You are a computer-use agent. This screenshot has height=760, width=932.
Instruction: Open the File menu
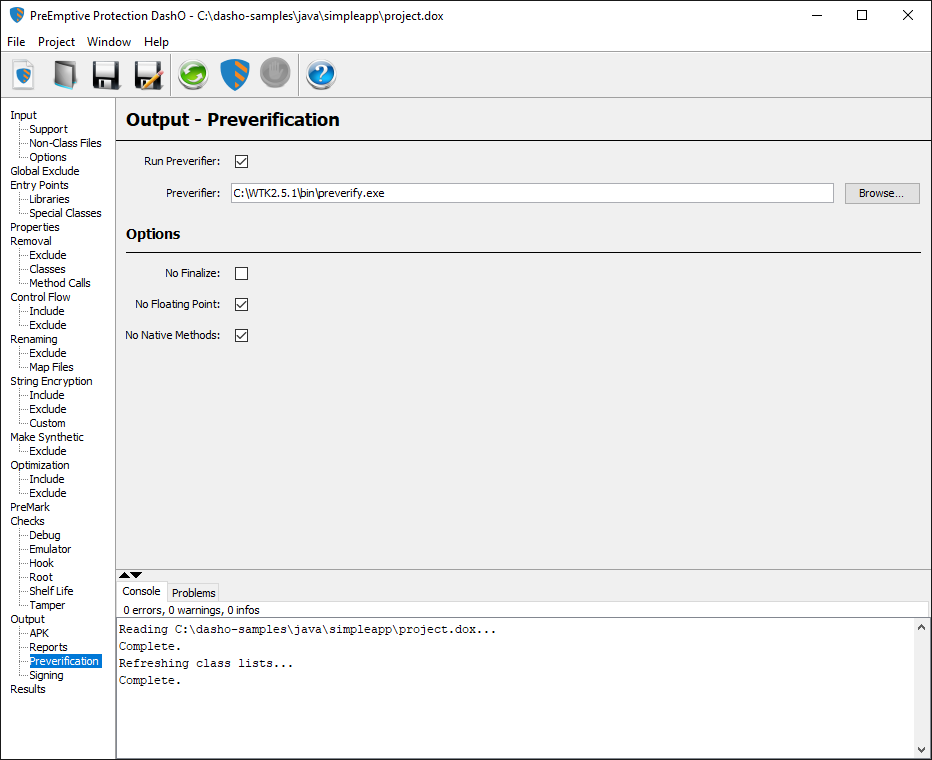pos(16,42)
